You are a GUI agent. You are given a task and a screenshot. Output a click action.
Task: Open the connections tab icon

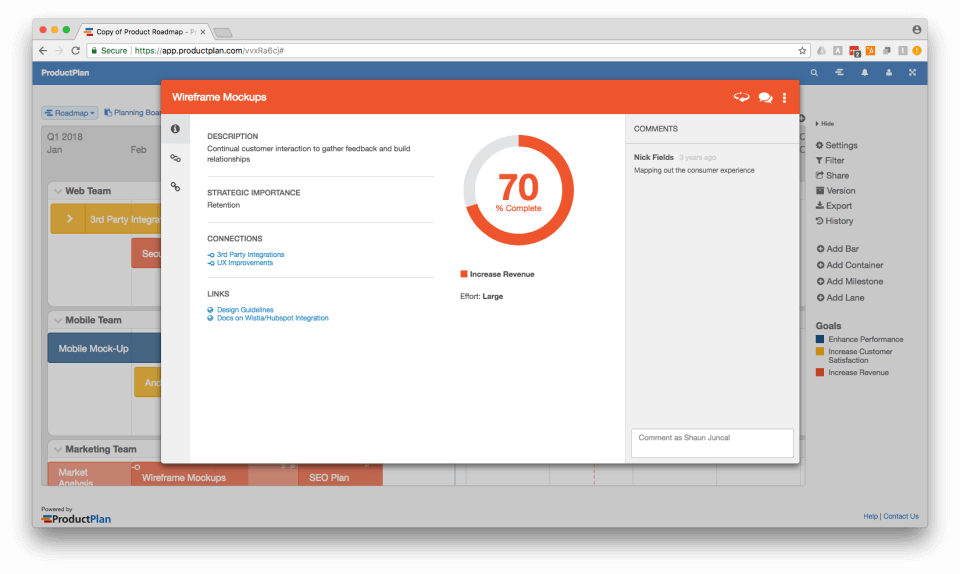pos(175,158)
